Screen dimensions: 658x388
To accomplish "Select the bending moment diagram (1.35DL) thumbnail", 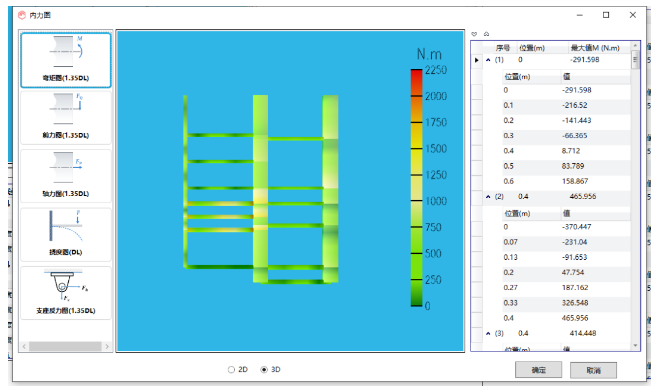I will pos(66,60).
